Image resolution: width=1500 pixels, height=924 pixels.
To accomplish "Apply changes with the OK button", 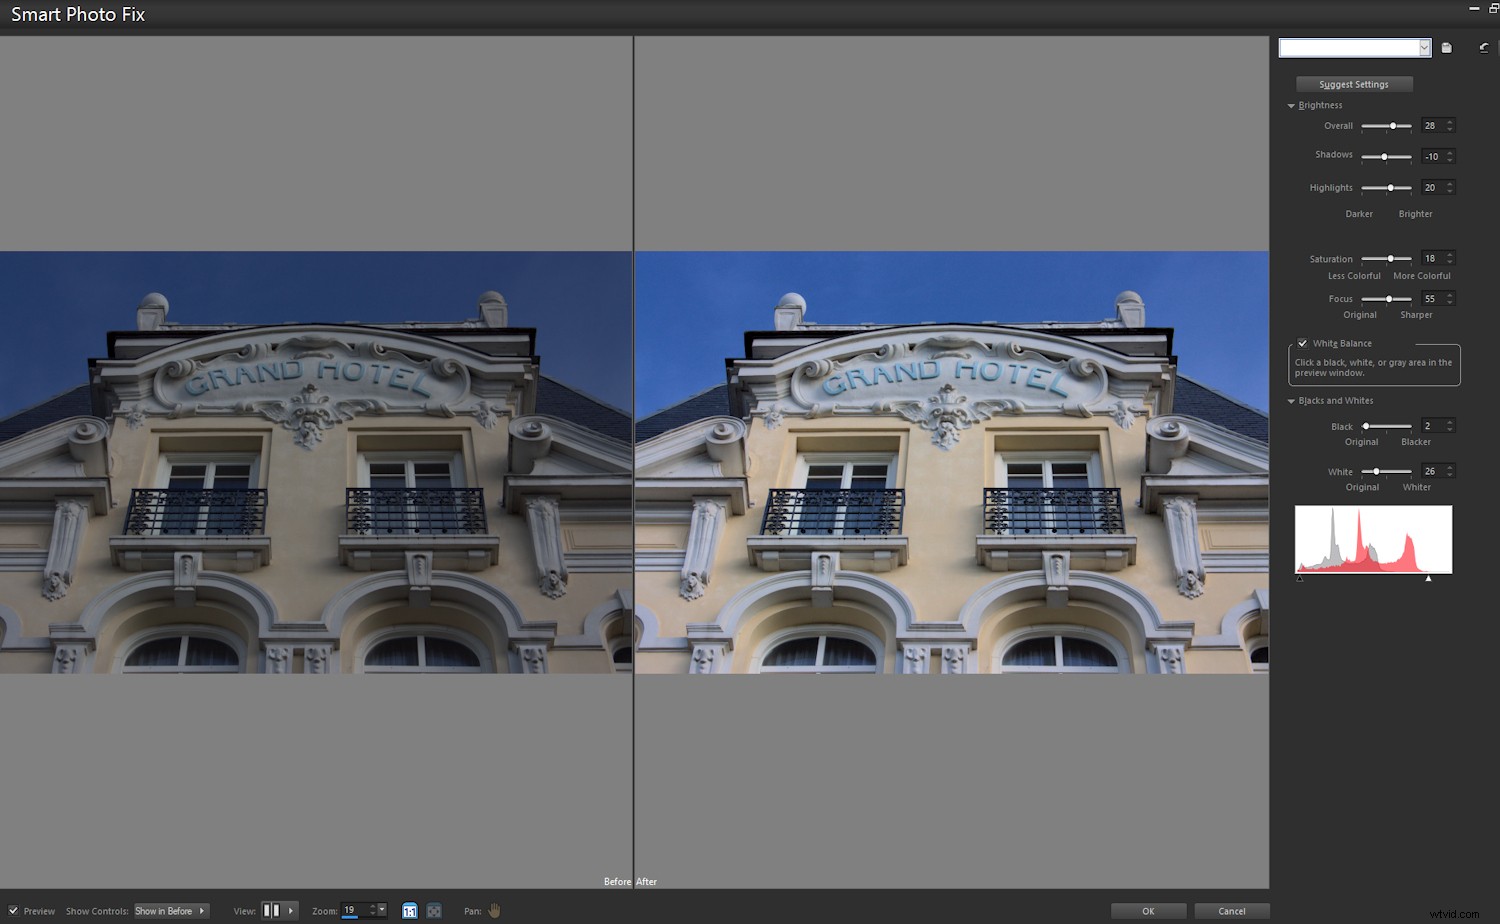I will pyautogui.click(x=1148, y=911).
